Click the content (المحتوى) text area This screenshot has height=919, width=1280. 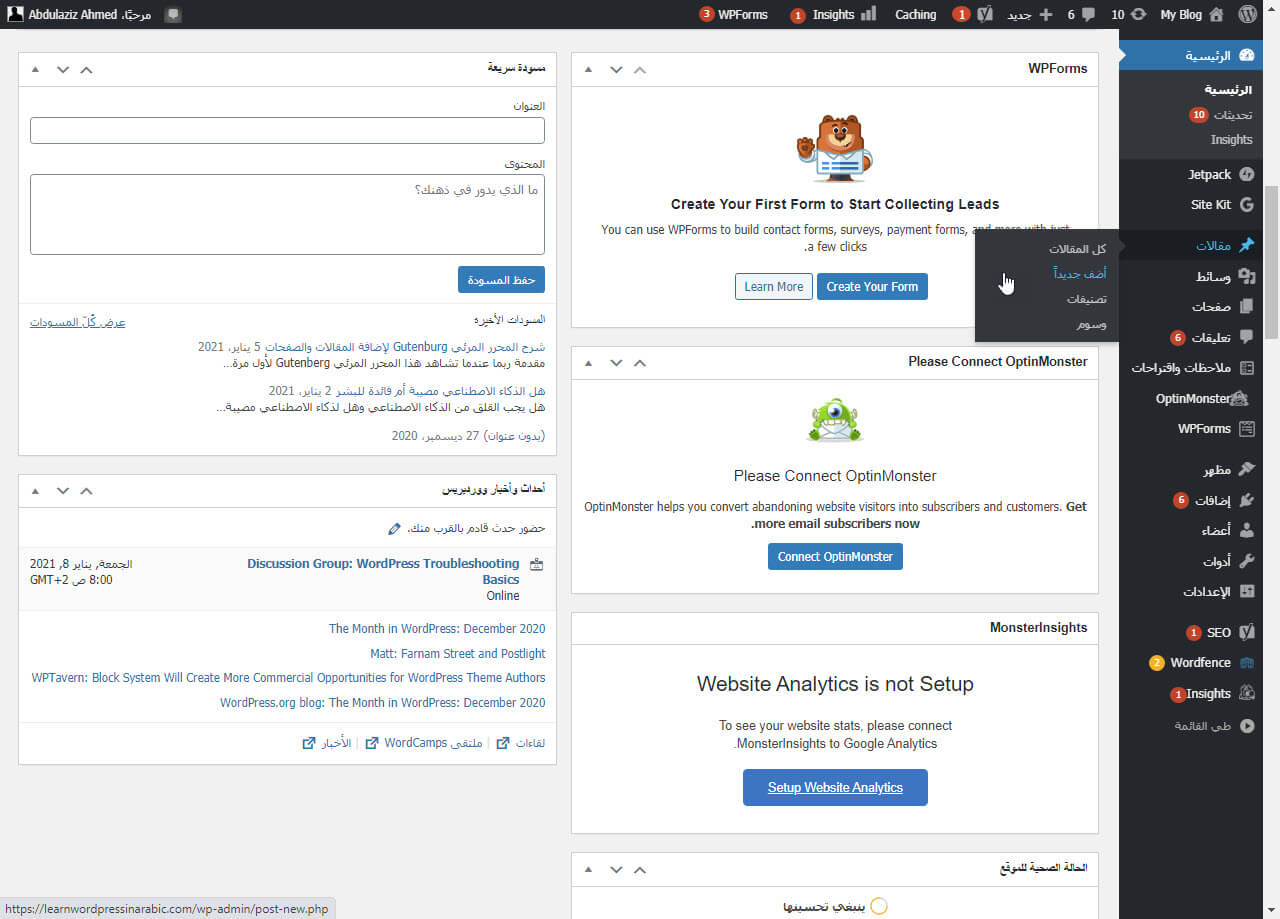pos(287,214)
